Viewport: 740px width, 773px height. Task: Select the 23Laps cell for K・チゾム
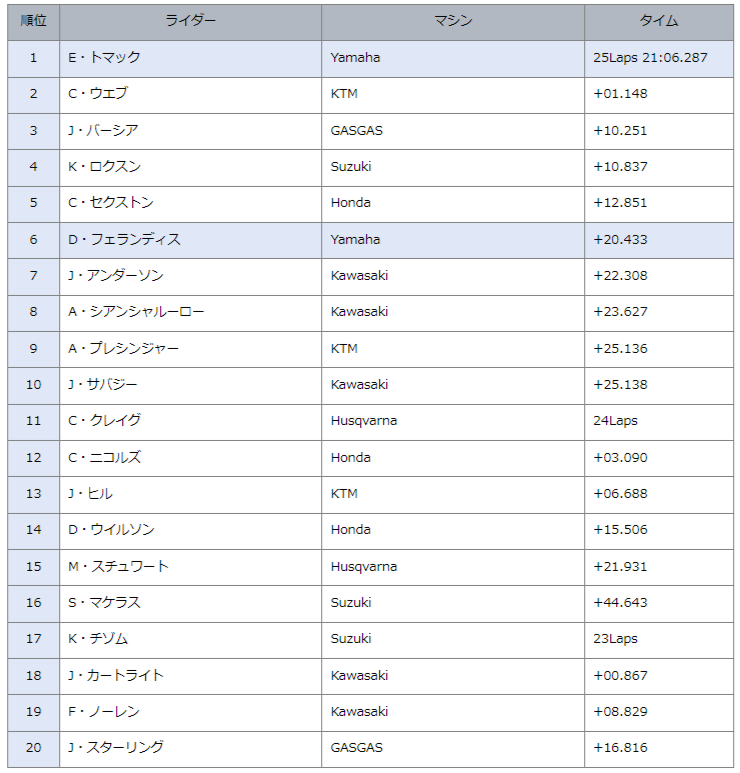coord(615,639)
